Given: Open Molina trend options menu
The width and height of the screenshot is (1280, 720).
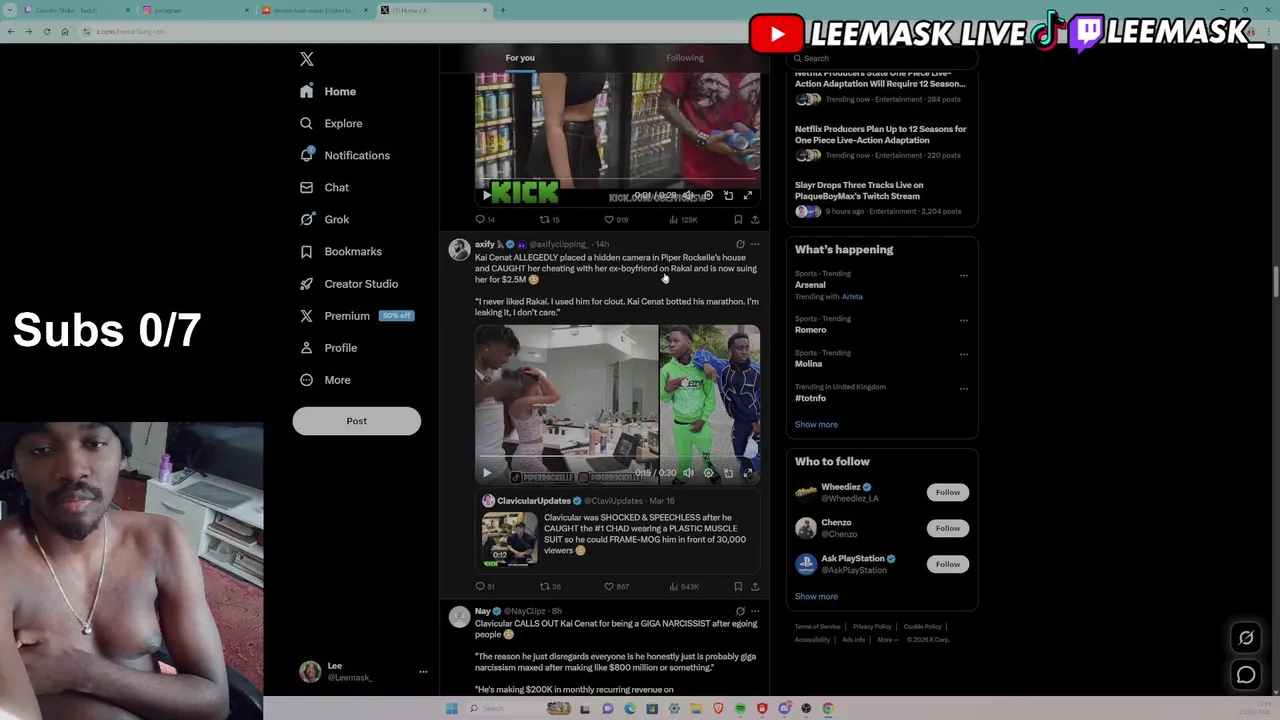Looking at the screenshot, I should 964,354.
